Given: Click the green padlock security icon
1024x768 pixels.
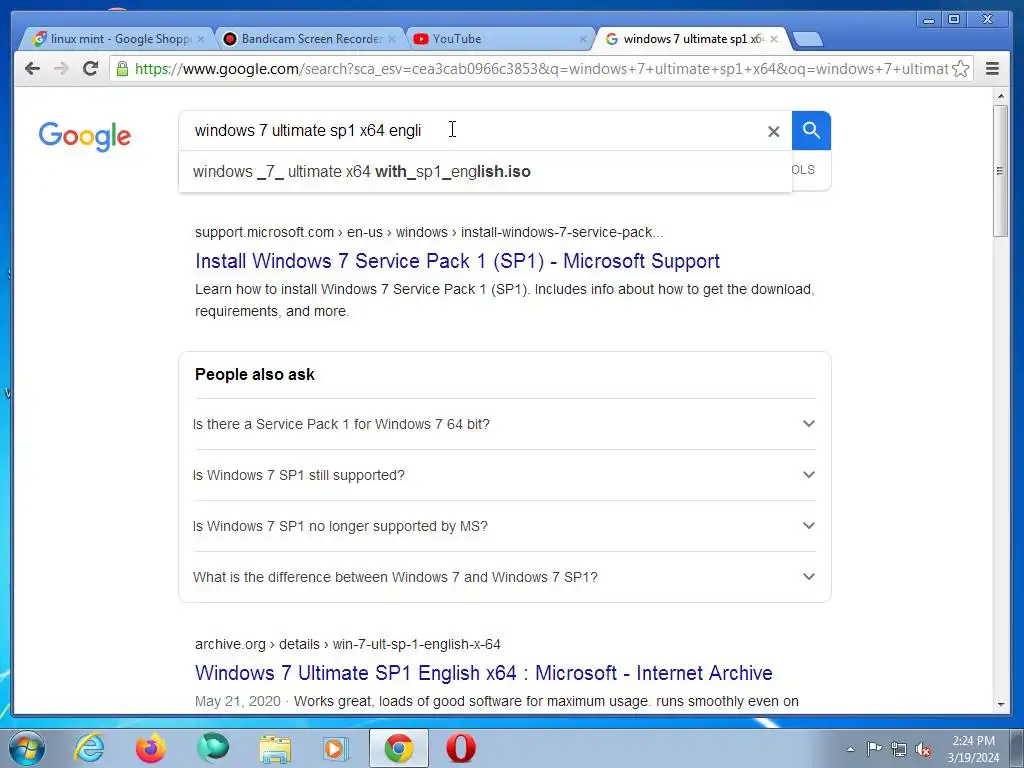Looking at the screenshot, I should pos(122,69).
